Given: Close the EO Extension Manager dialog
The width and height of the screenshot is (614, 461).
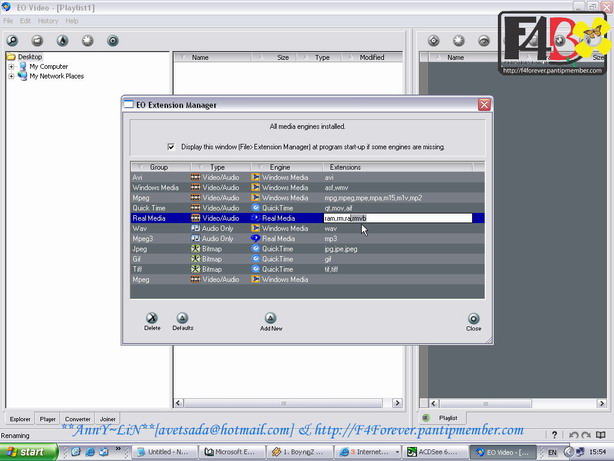Looking at the screenshot, I should (484, 105).
